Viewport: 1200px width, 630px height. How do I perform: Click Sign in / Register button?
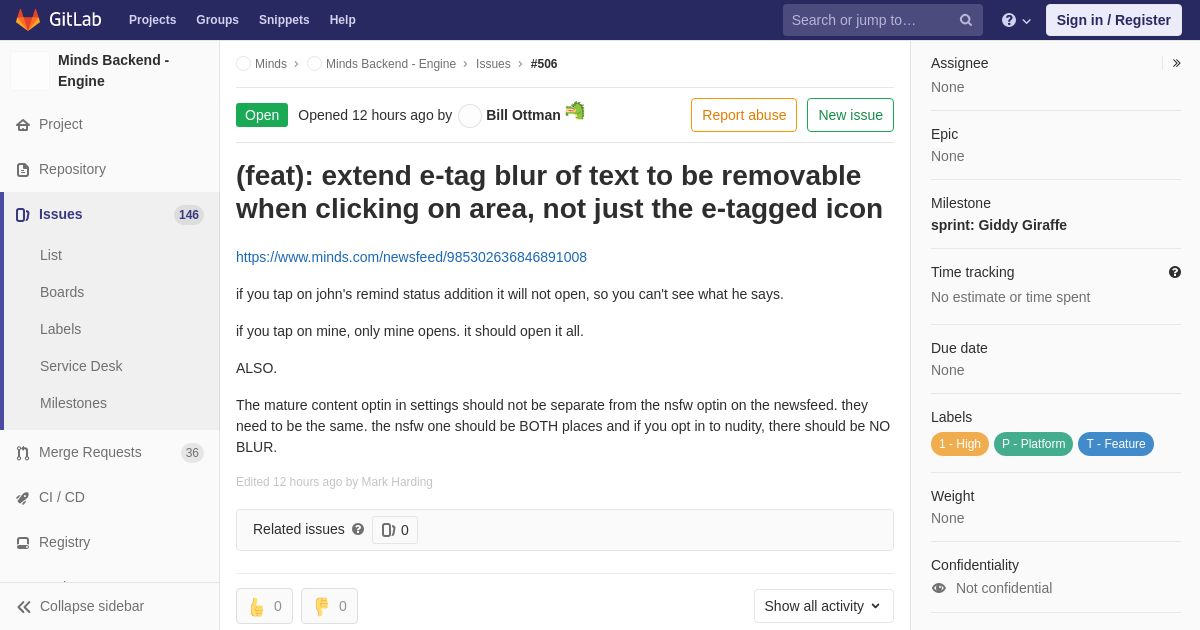(x=1114, y=20)
